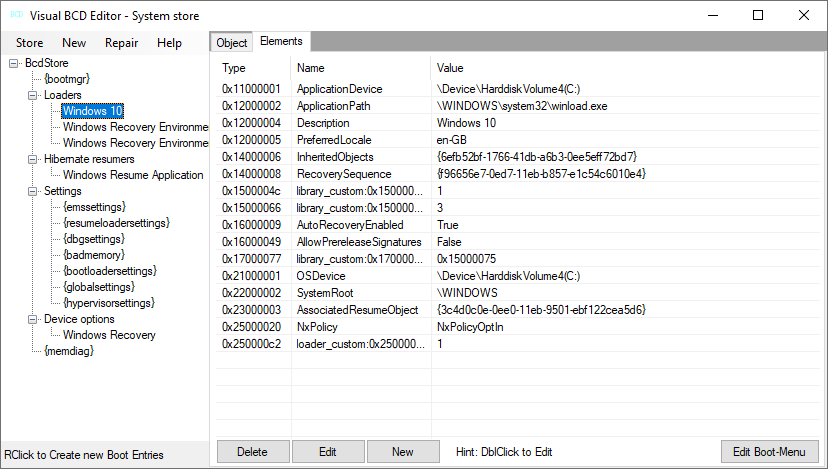Select the {dbgsettings} entry
Screen dimensions: 828x469
tap(94, 239)
